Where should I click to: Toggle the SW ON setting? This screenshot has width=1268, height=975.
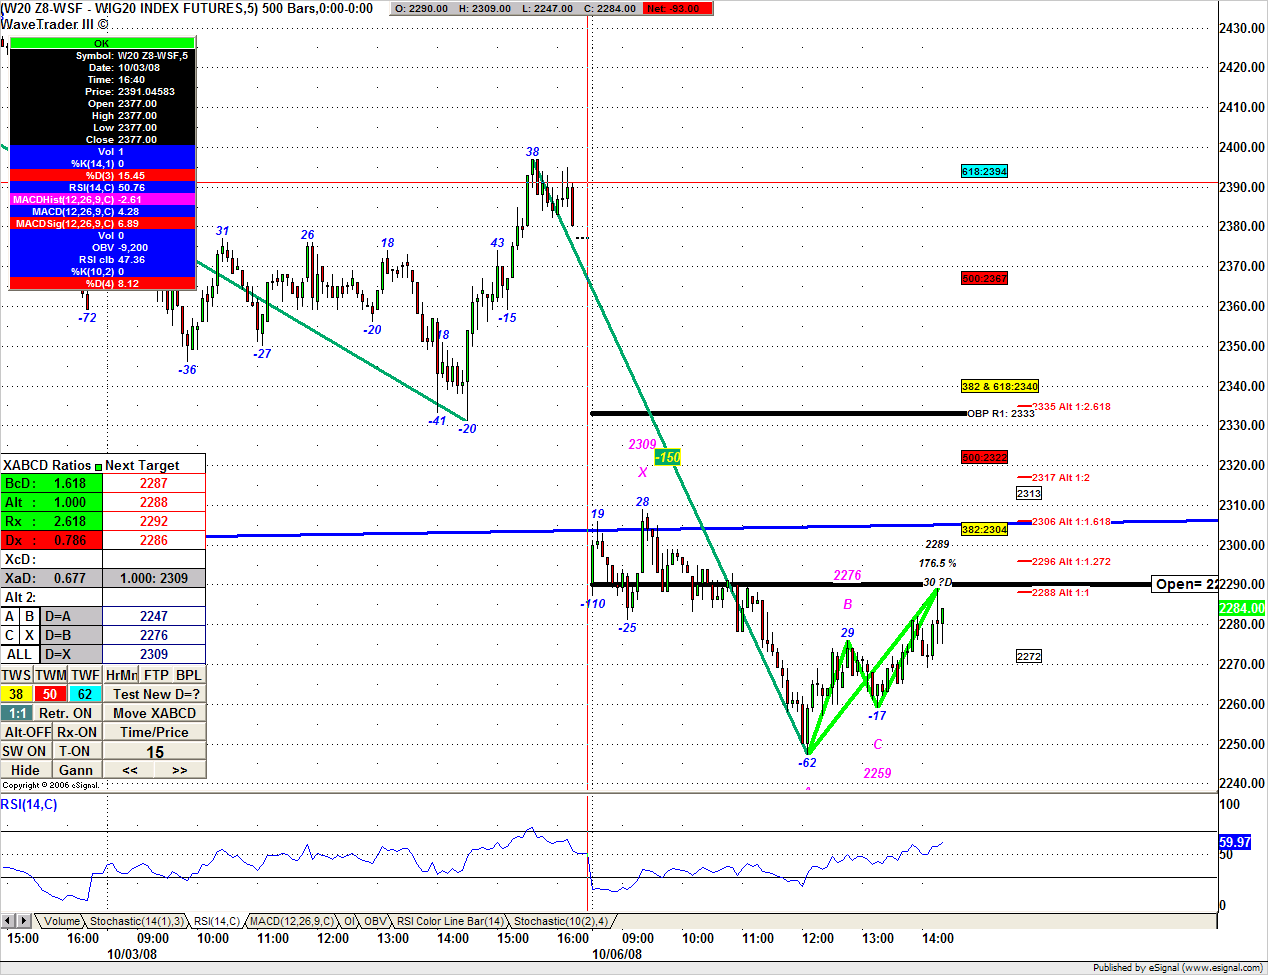[x=25, y=751]
